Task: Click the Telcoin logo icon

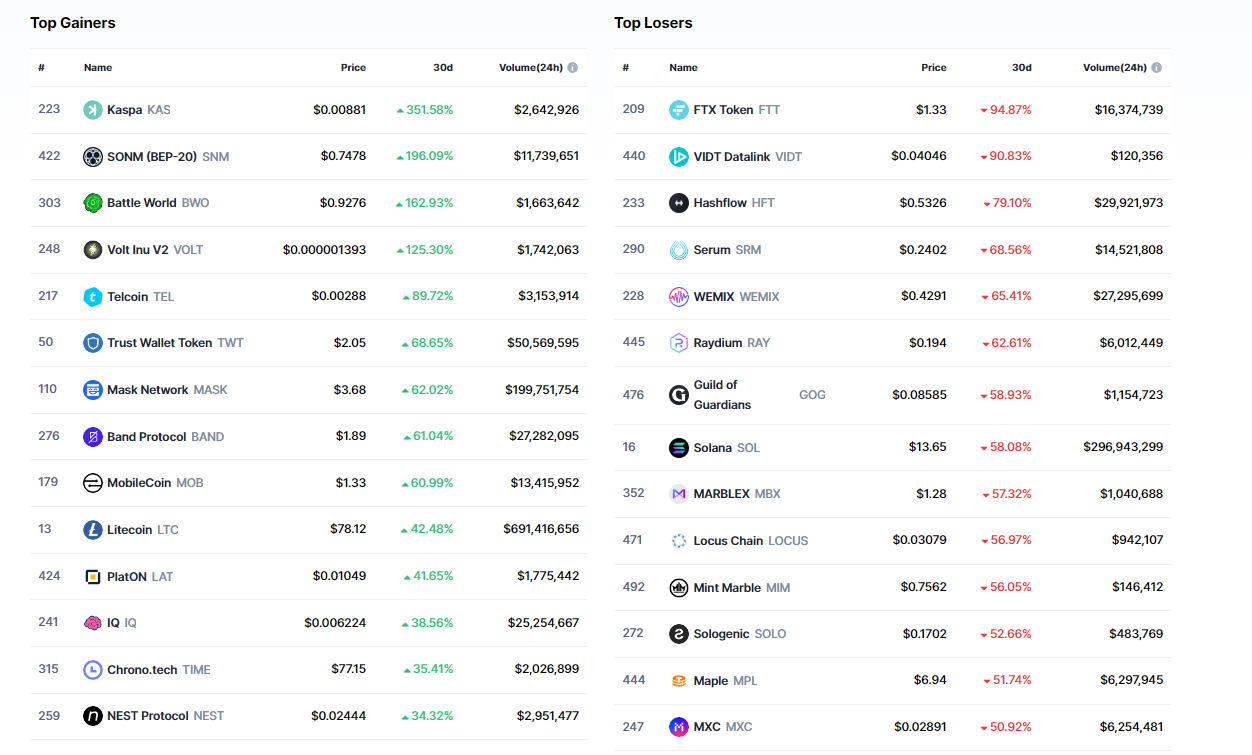Action: (92, 297)
